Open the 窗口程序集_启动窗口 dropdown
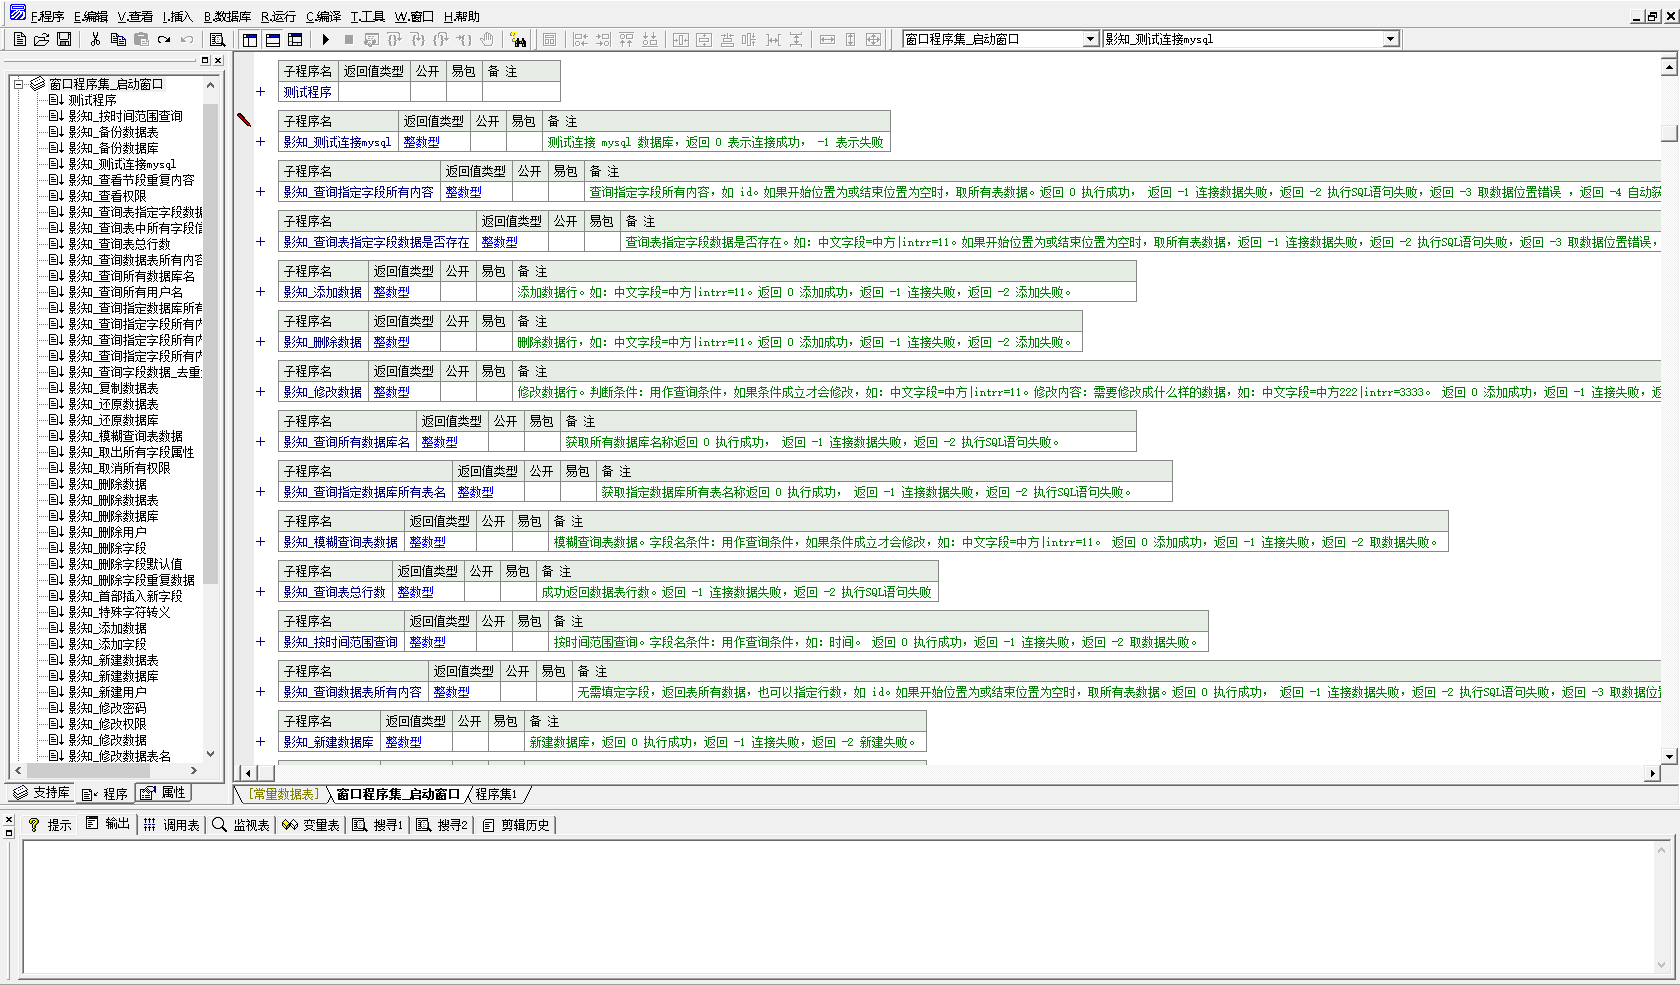Screen dimensions: 1680x985 click(x=1090, y=39)
